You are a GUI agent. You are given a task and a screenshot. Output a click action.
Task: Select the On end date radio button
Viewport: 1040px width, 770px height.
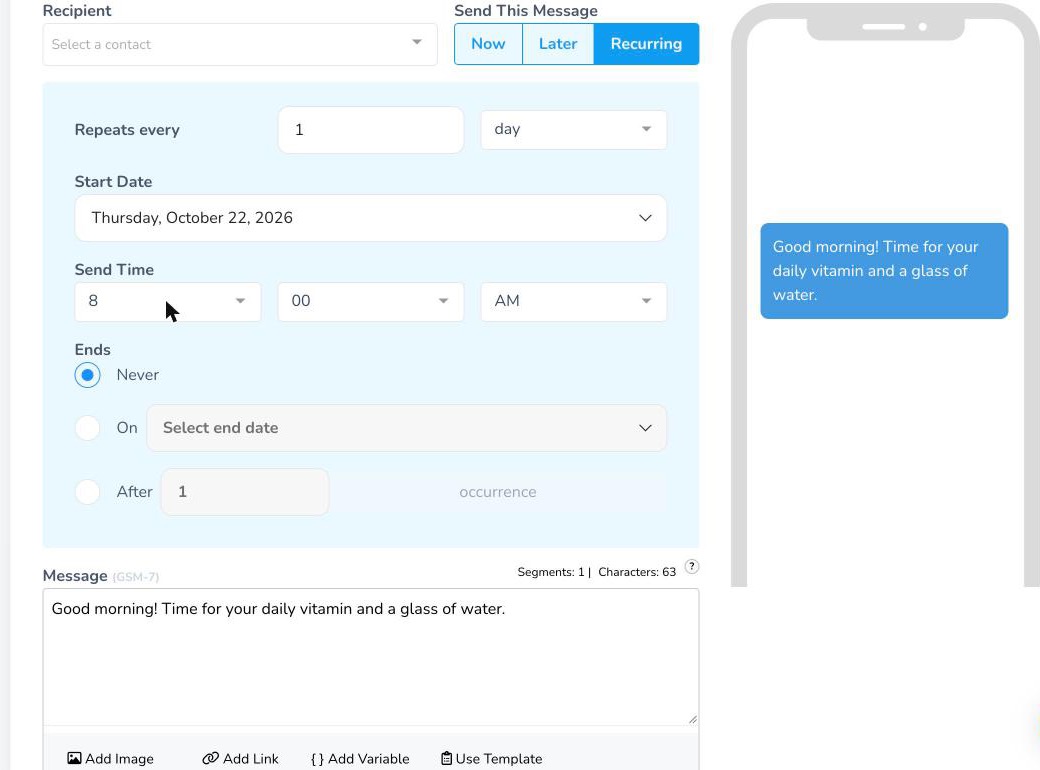[x=88, y=428]
